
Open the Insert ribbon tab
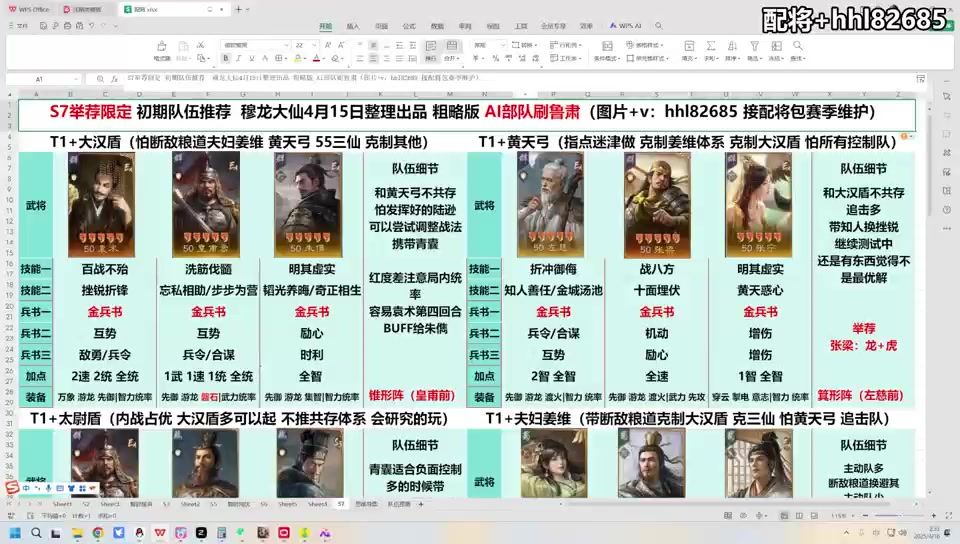pos(353,26)
